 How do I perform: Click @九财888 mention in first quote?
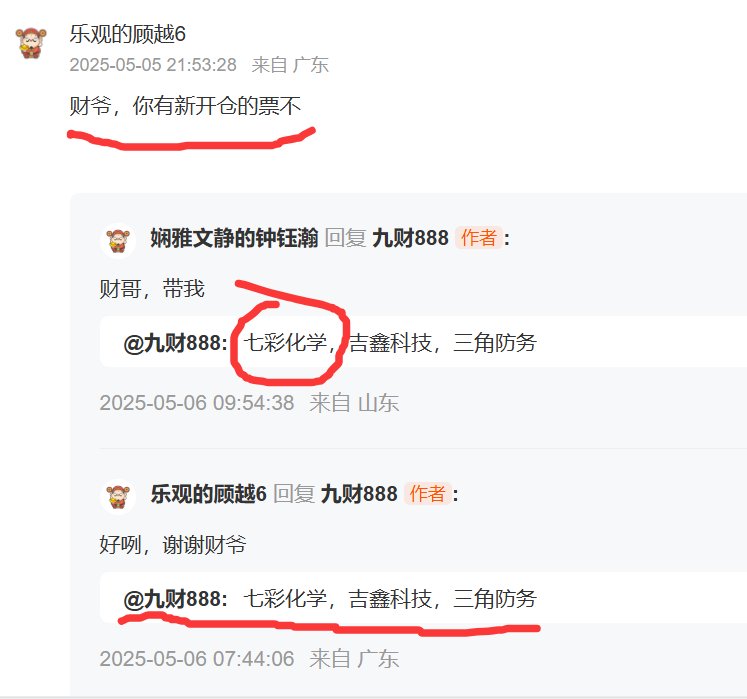tap(175, 343)
